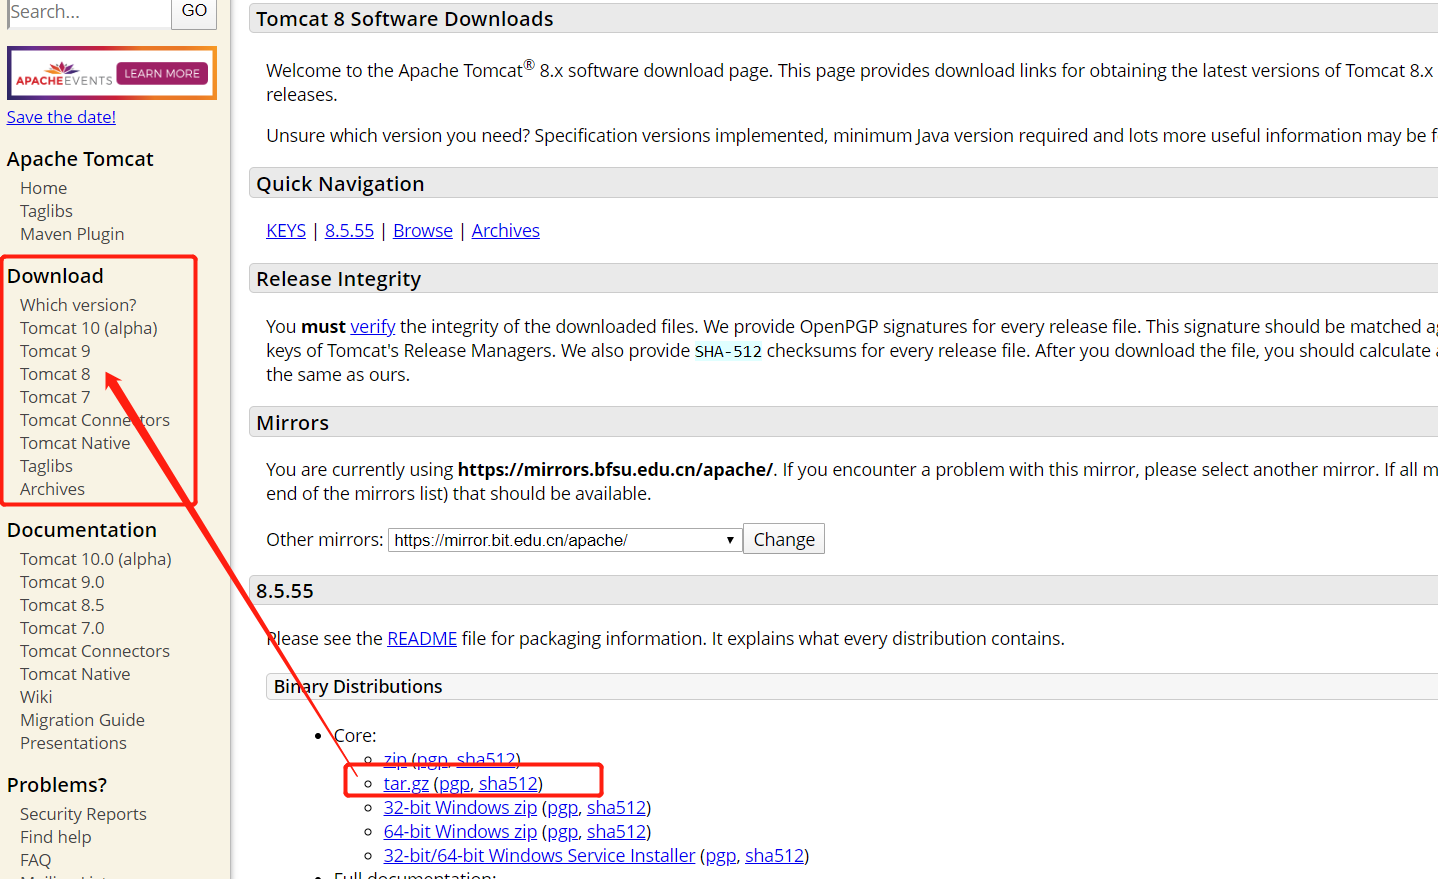The image size is (1438, 879).
Task: Open Tomcat Native under Documentation
Action: tap(75, 674)
